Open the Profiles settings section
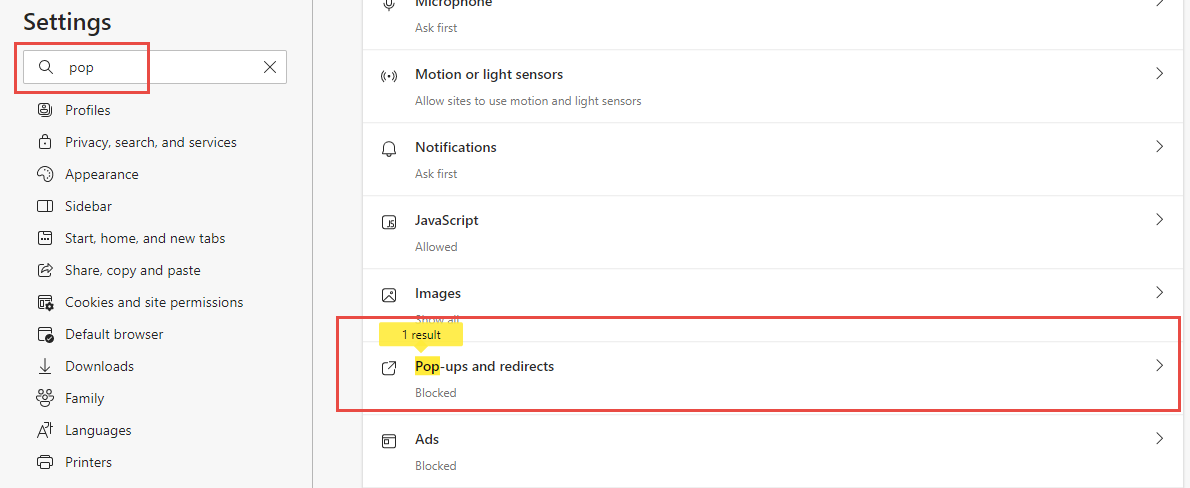The image size is (1190, 488). click(88, 110)
